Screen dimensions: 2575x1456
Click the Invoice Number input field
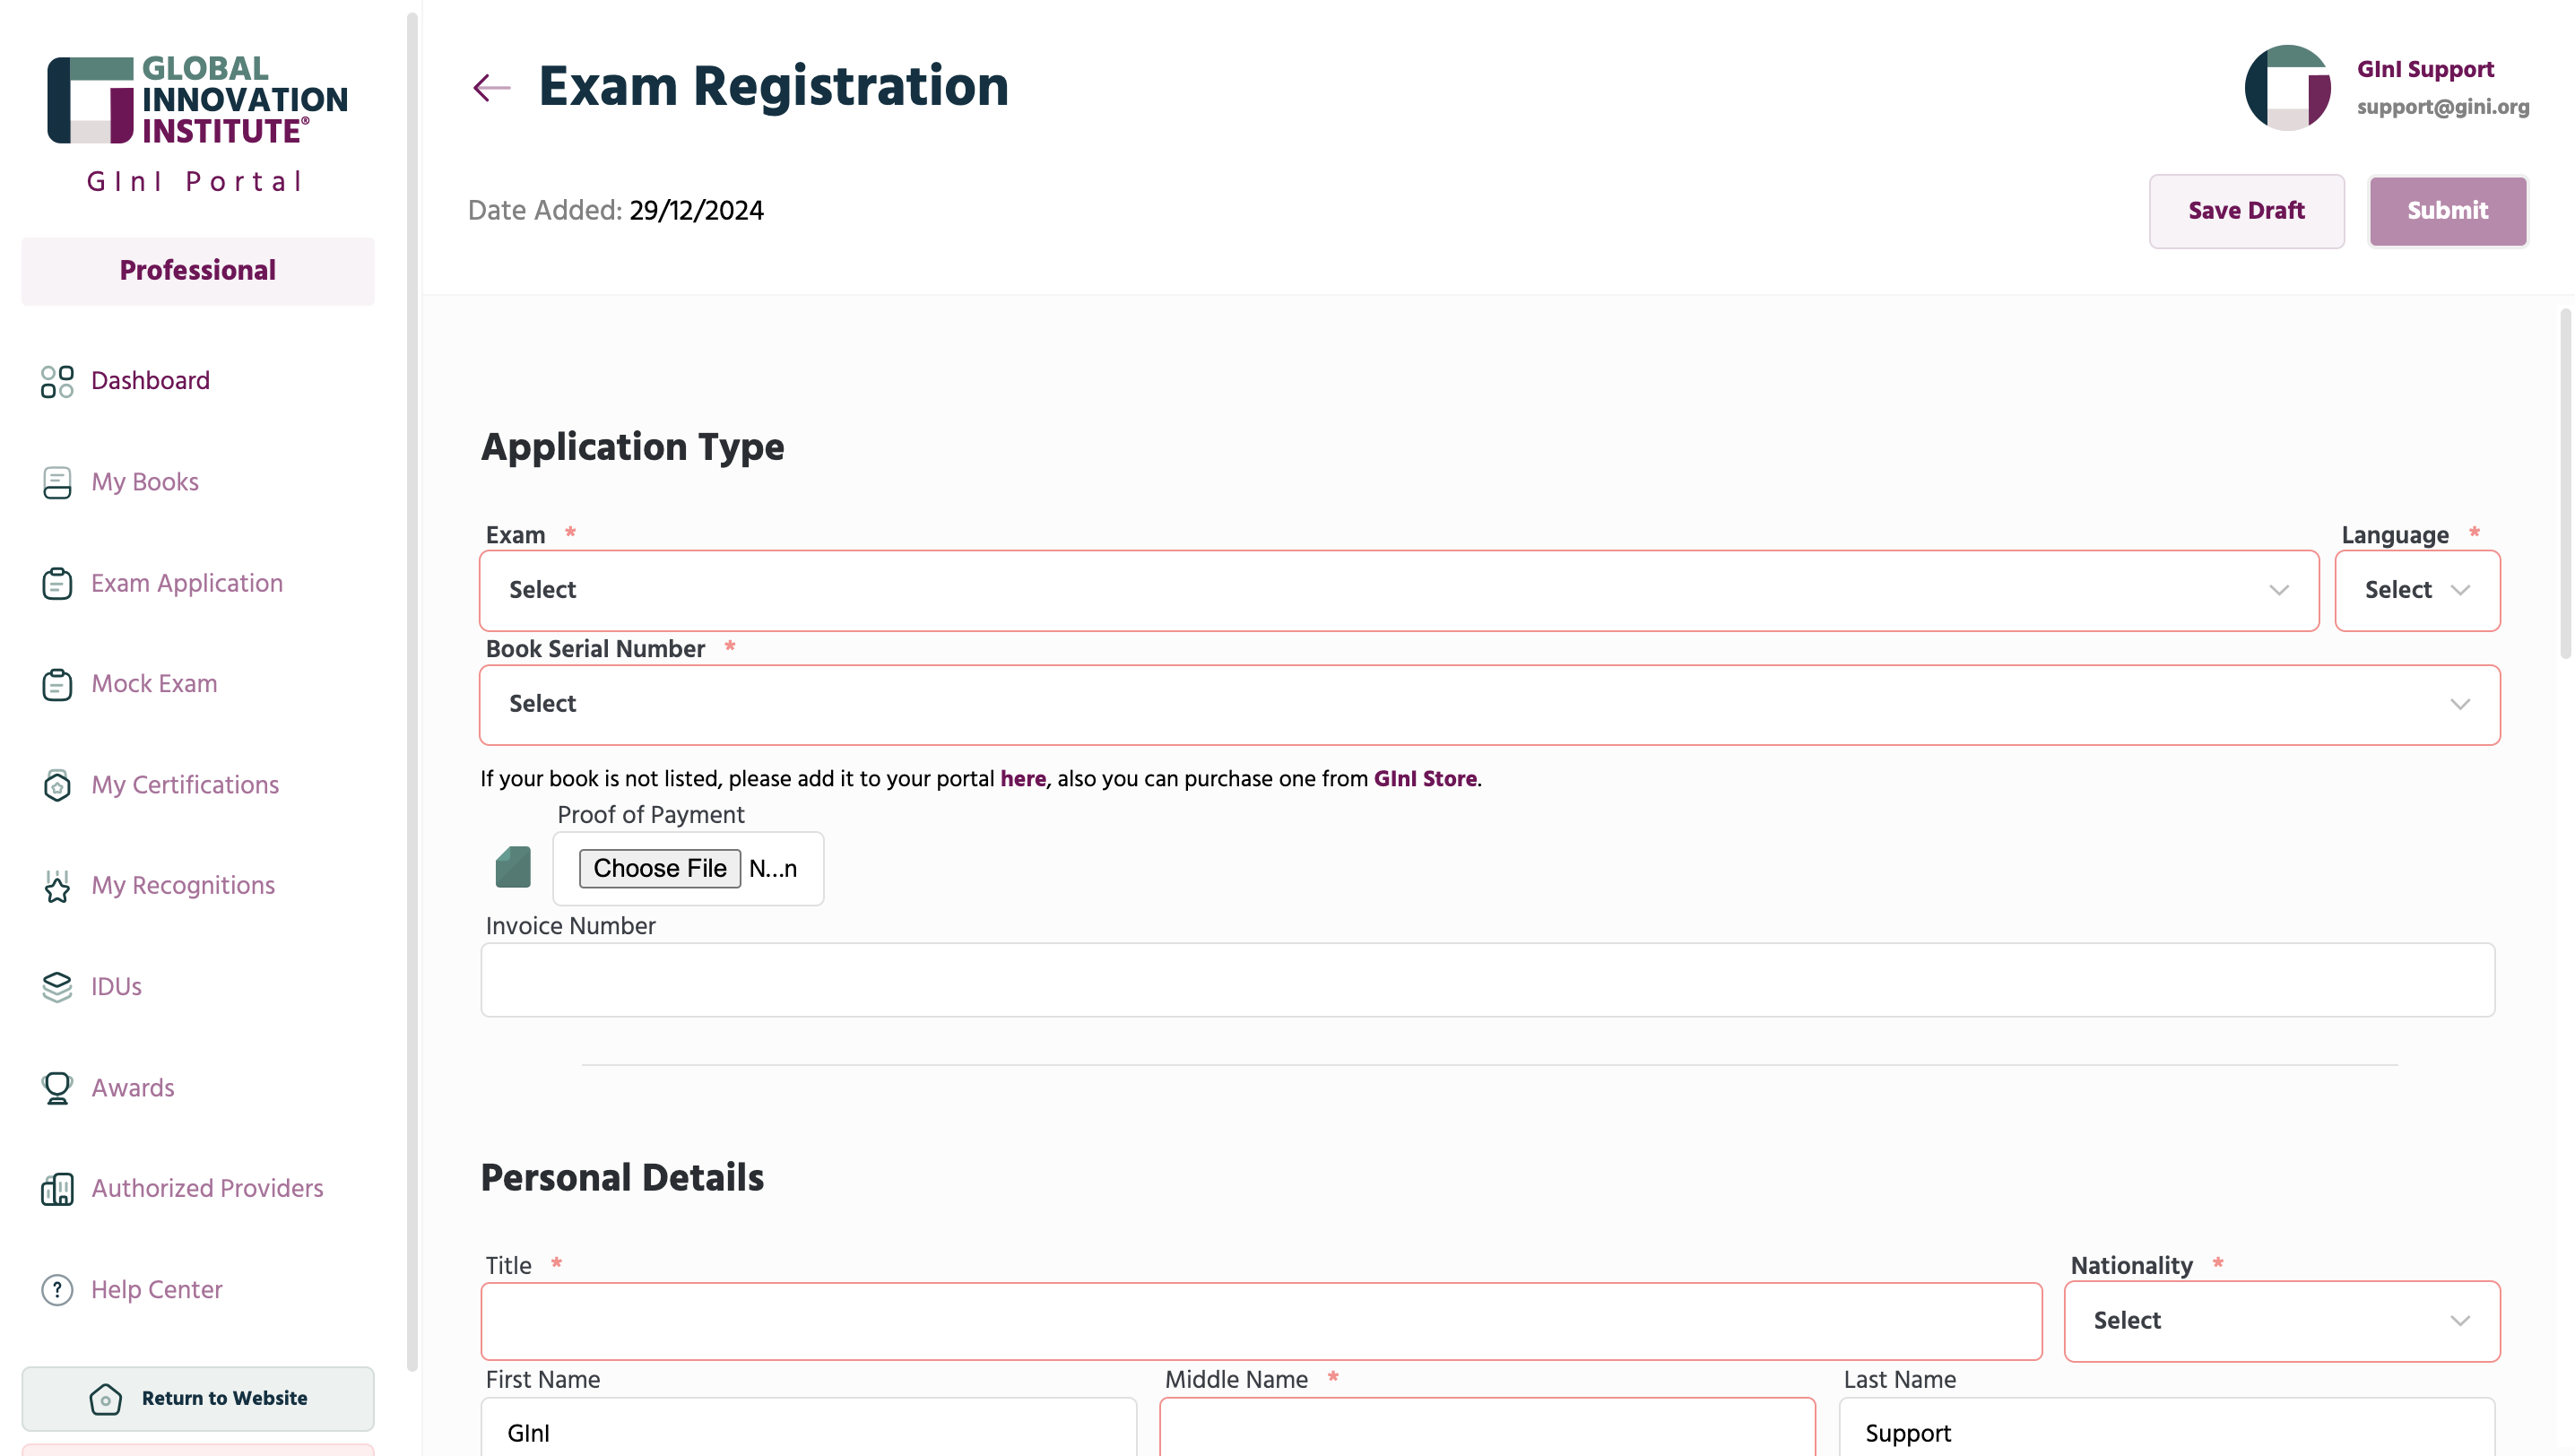click(1488, 980)
